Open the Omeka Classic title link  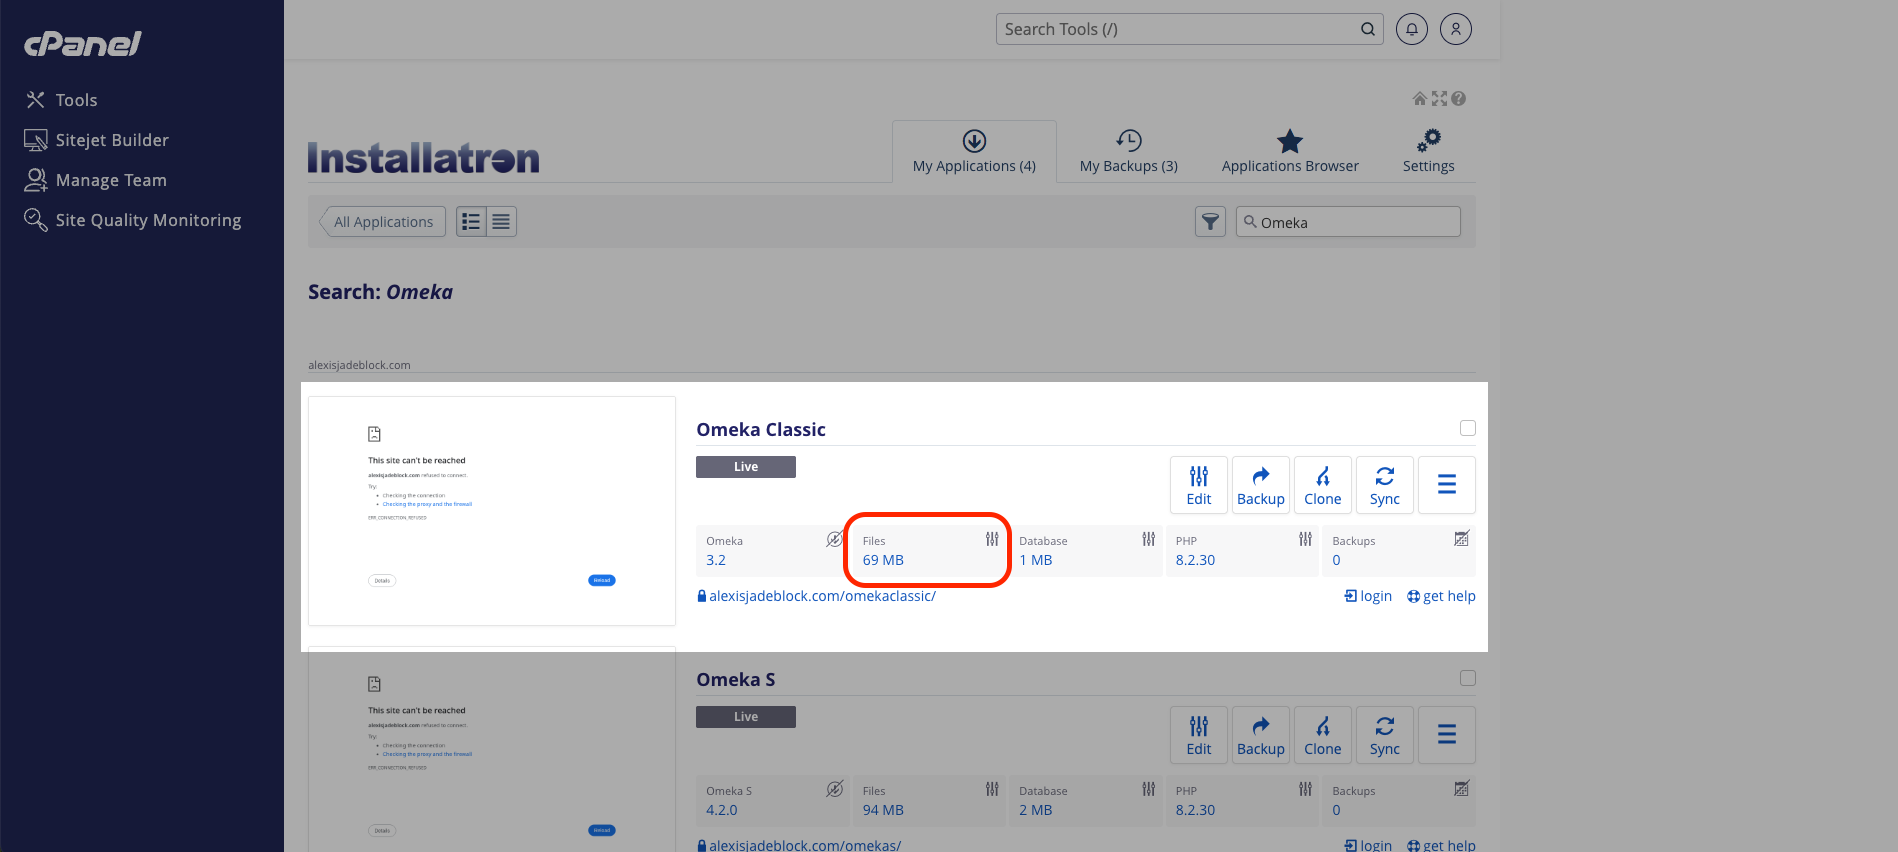(x=761, y=430)
